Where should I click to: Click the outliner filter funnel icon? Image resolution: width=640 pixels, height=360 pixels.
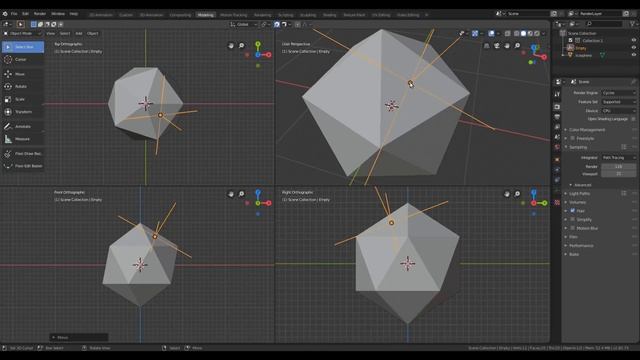click(633, 24)
